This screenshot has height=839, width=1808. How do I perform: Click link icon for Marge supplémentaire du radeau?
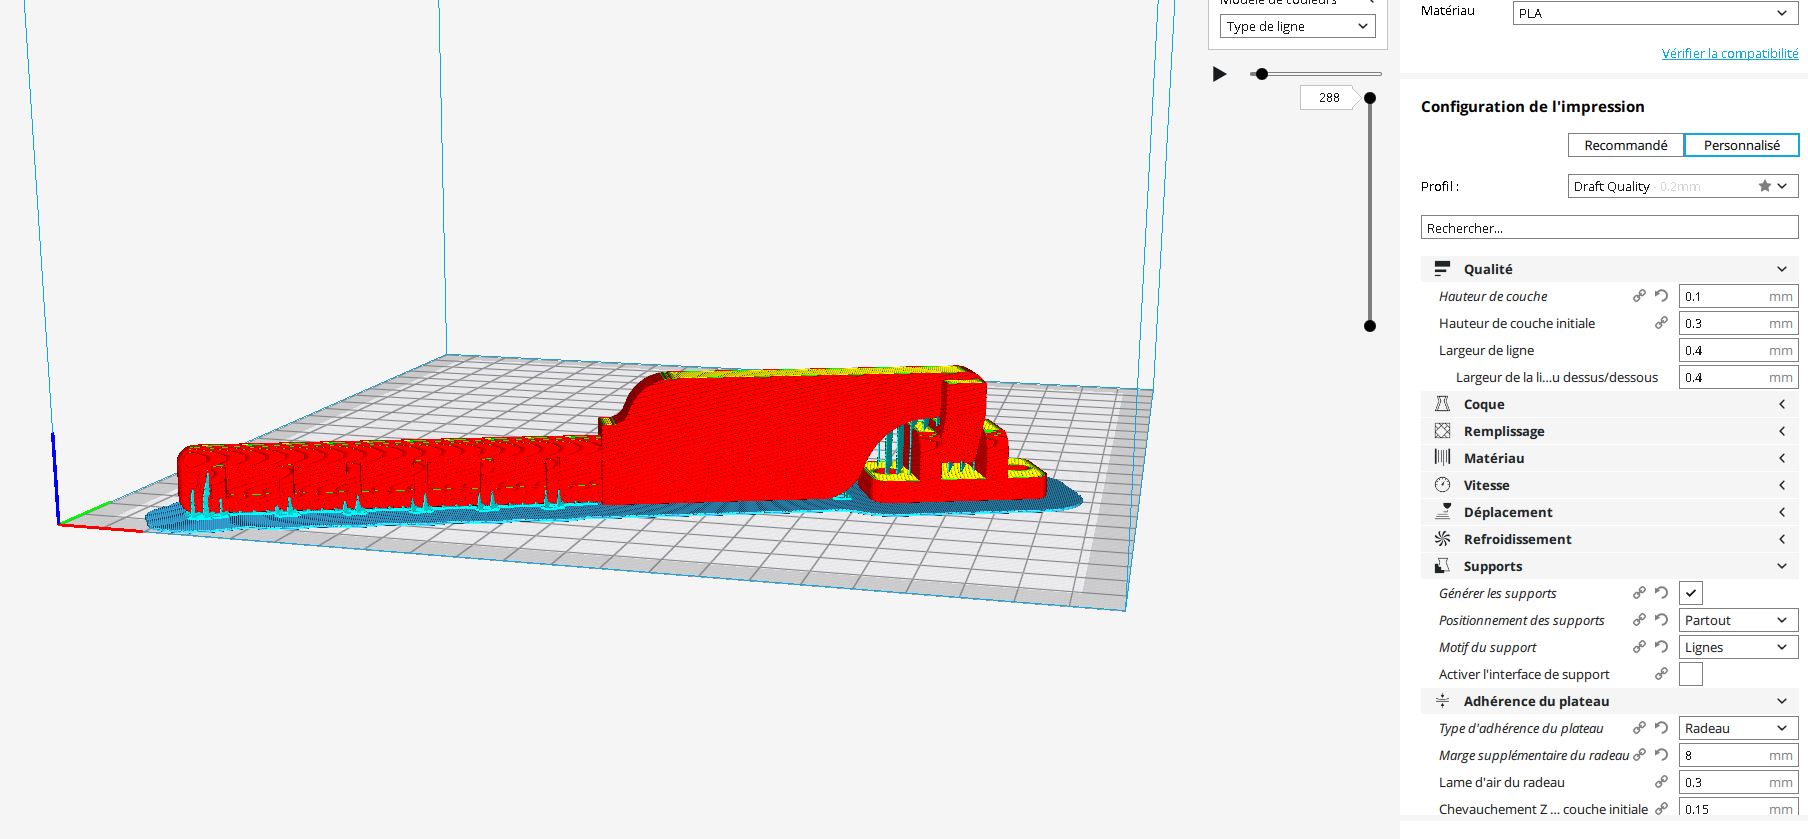click(1639, 755)
